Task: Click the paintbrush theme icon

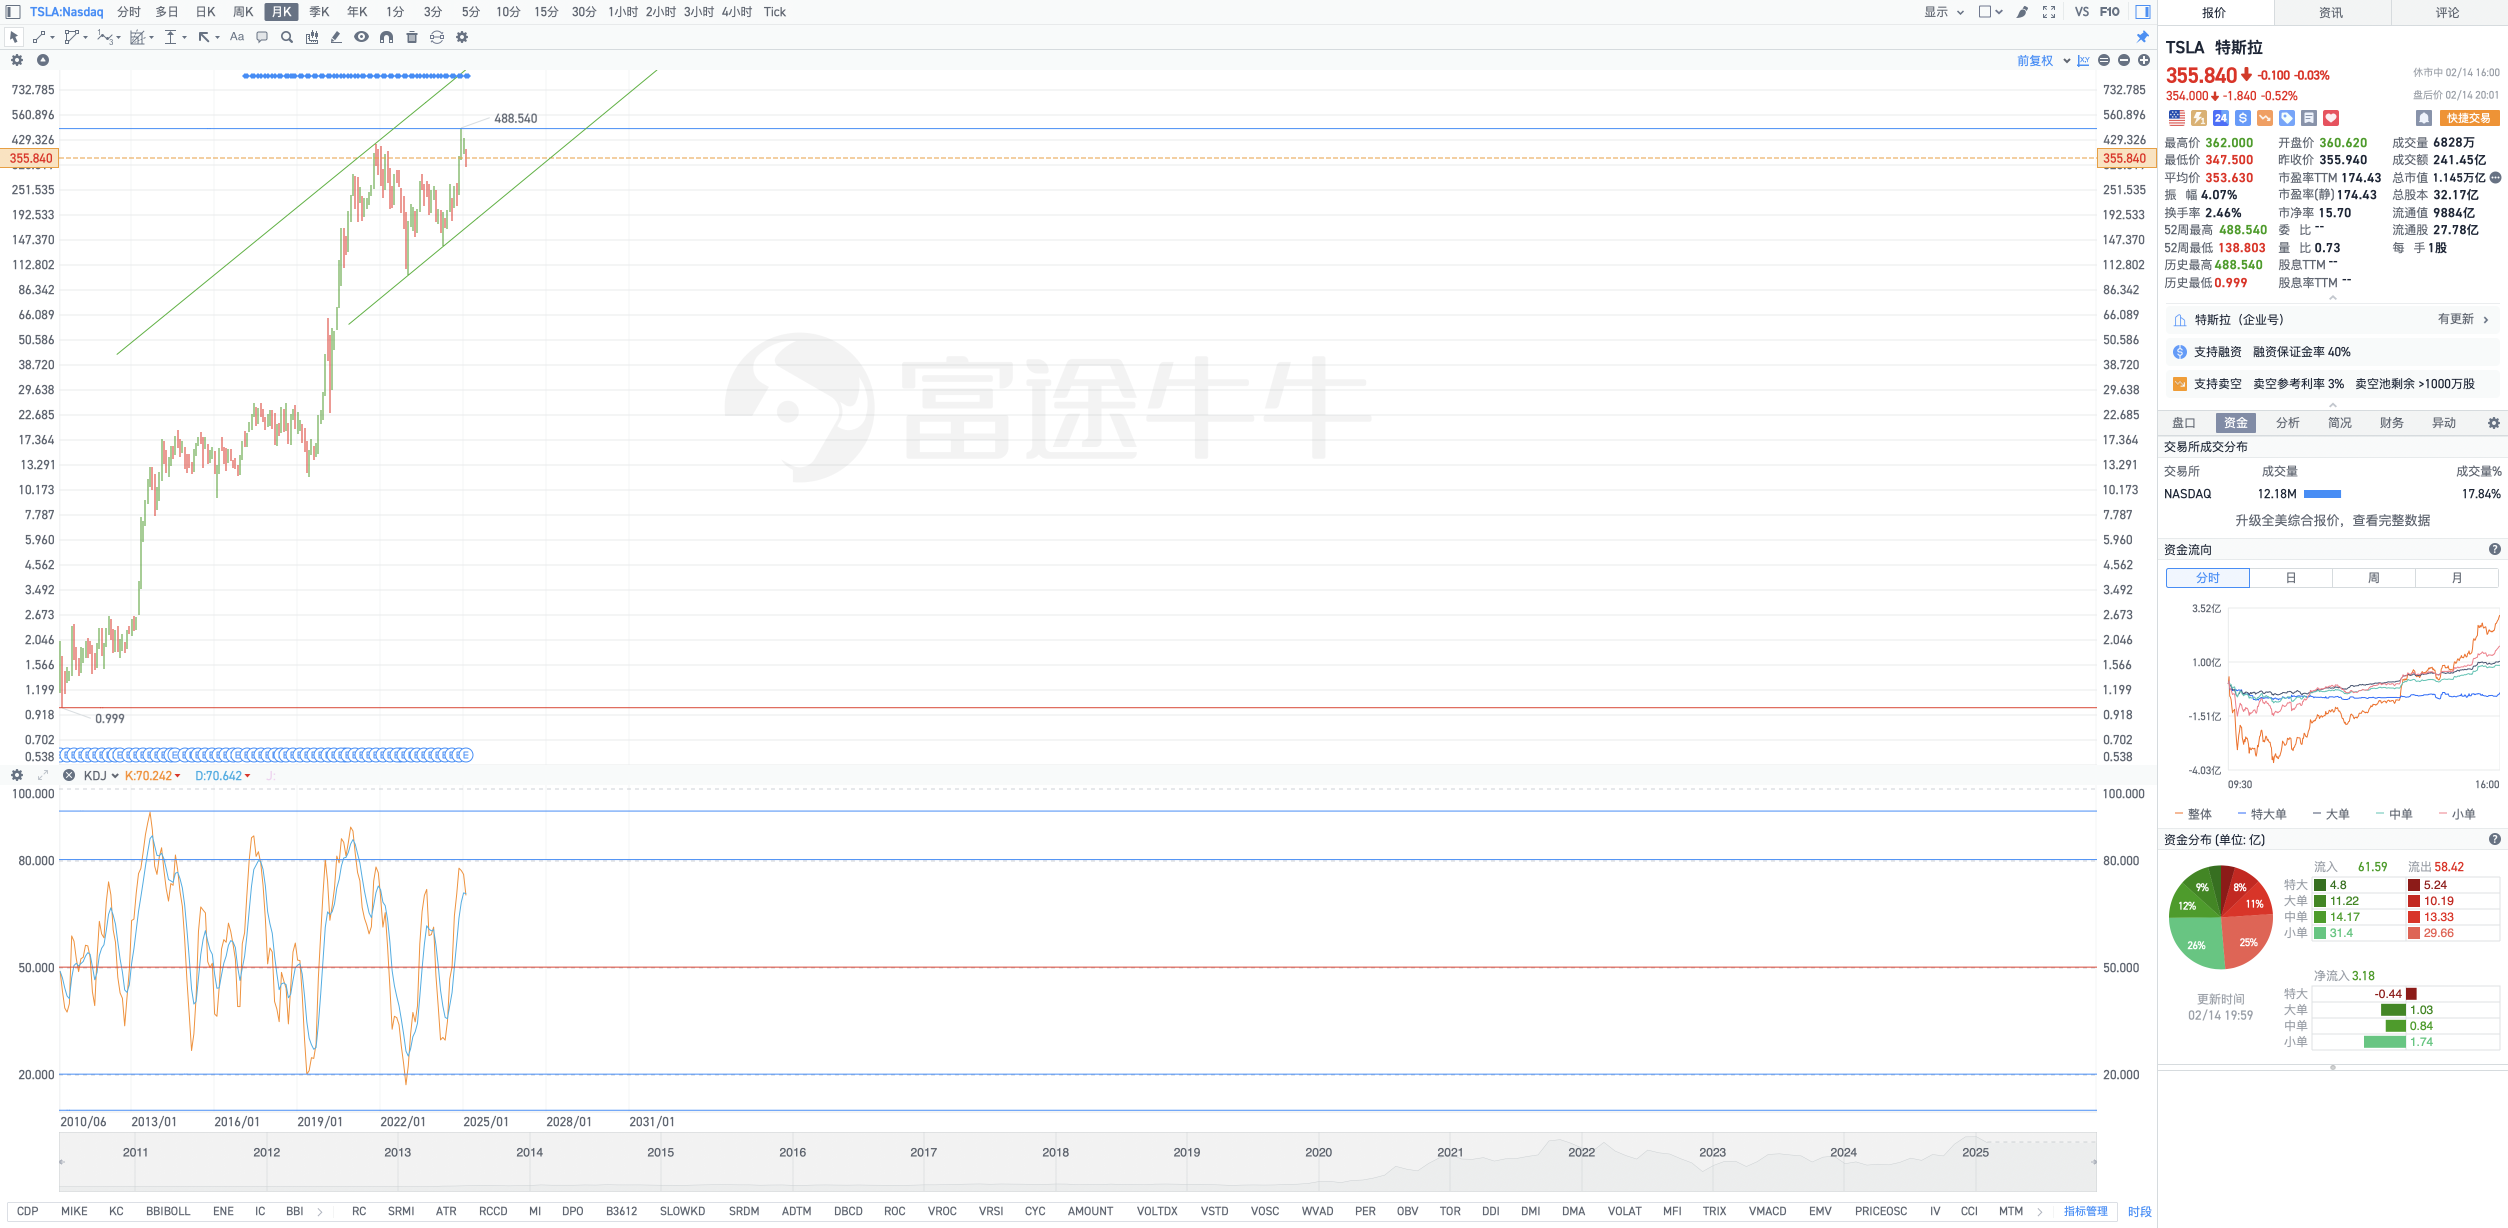Action: (2022, 12)
